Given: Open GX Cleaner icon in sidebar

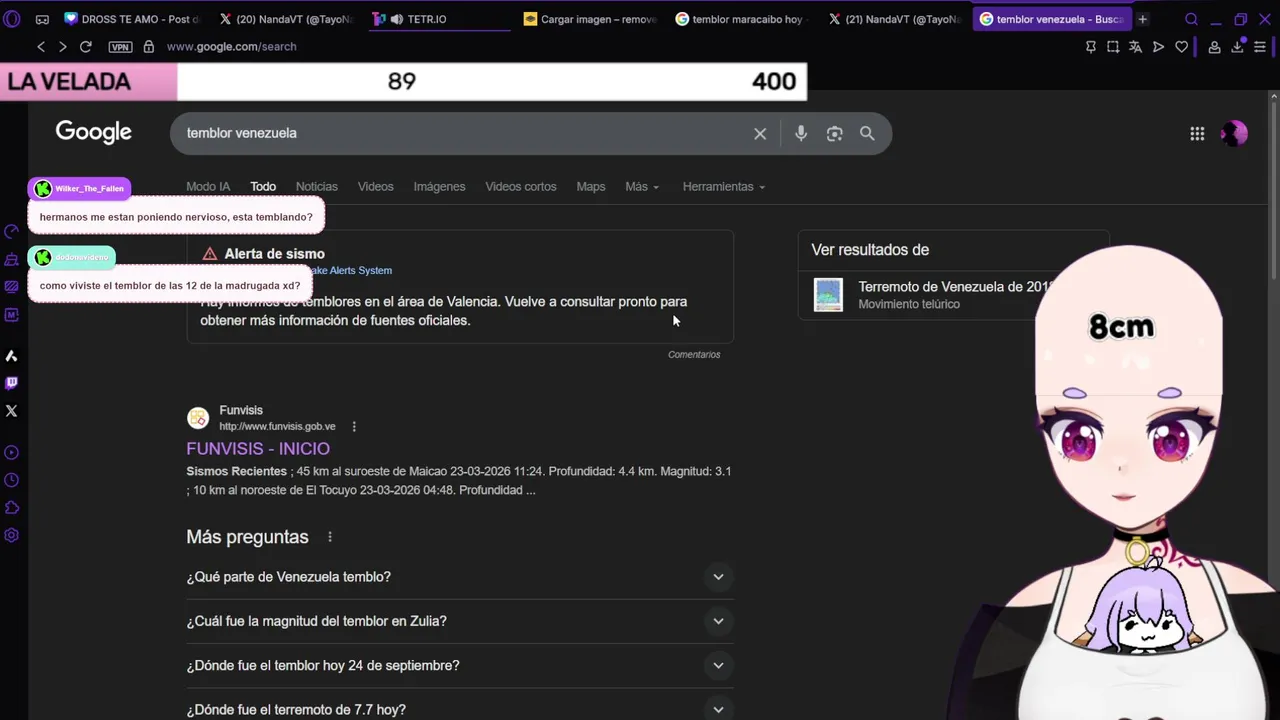Looking at the screenshot, I should click(12, 260).
